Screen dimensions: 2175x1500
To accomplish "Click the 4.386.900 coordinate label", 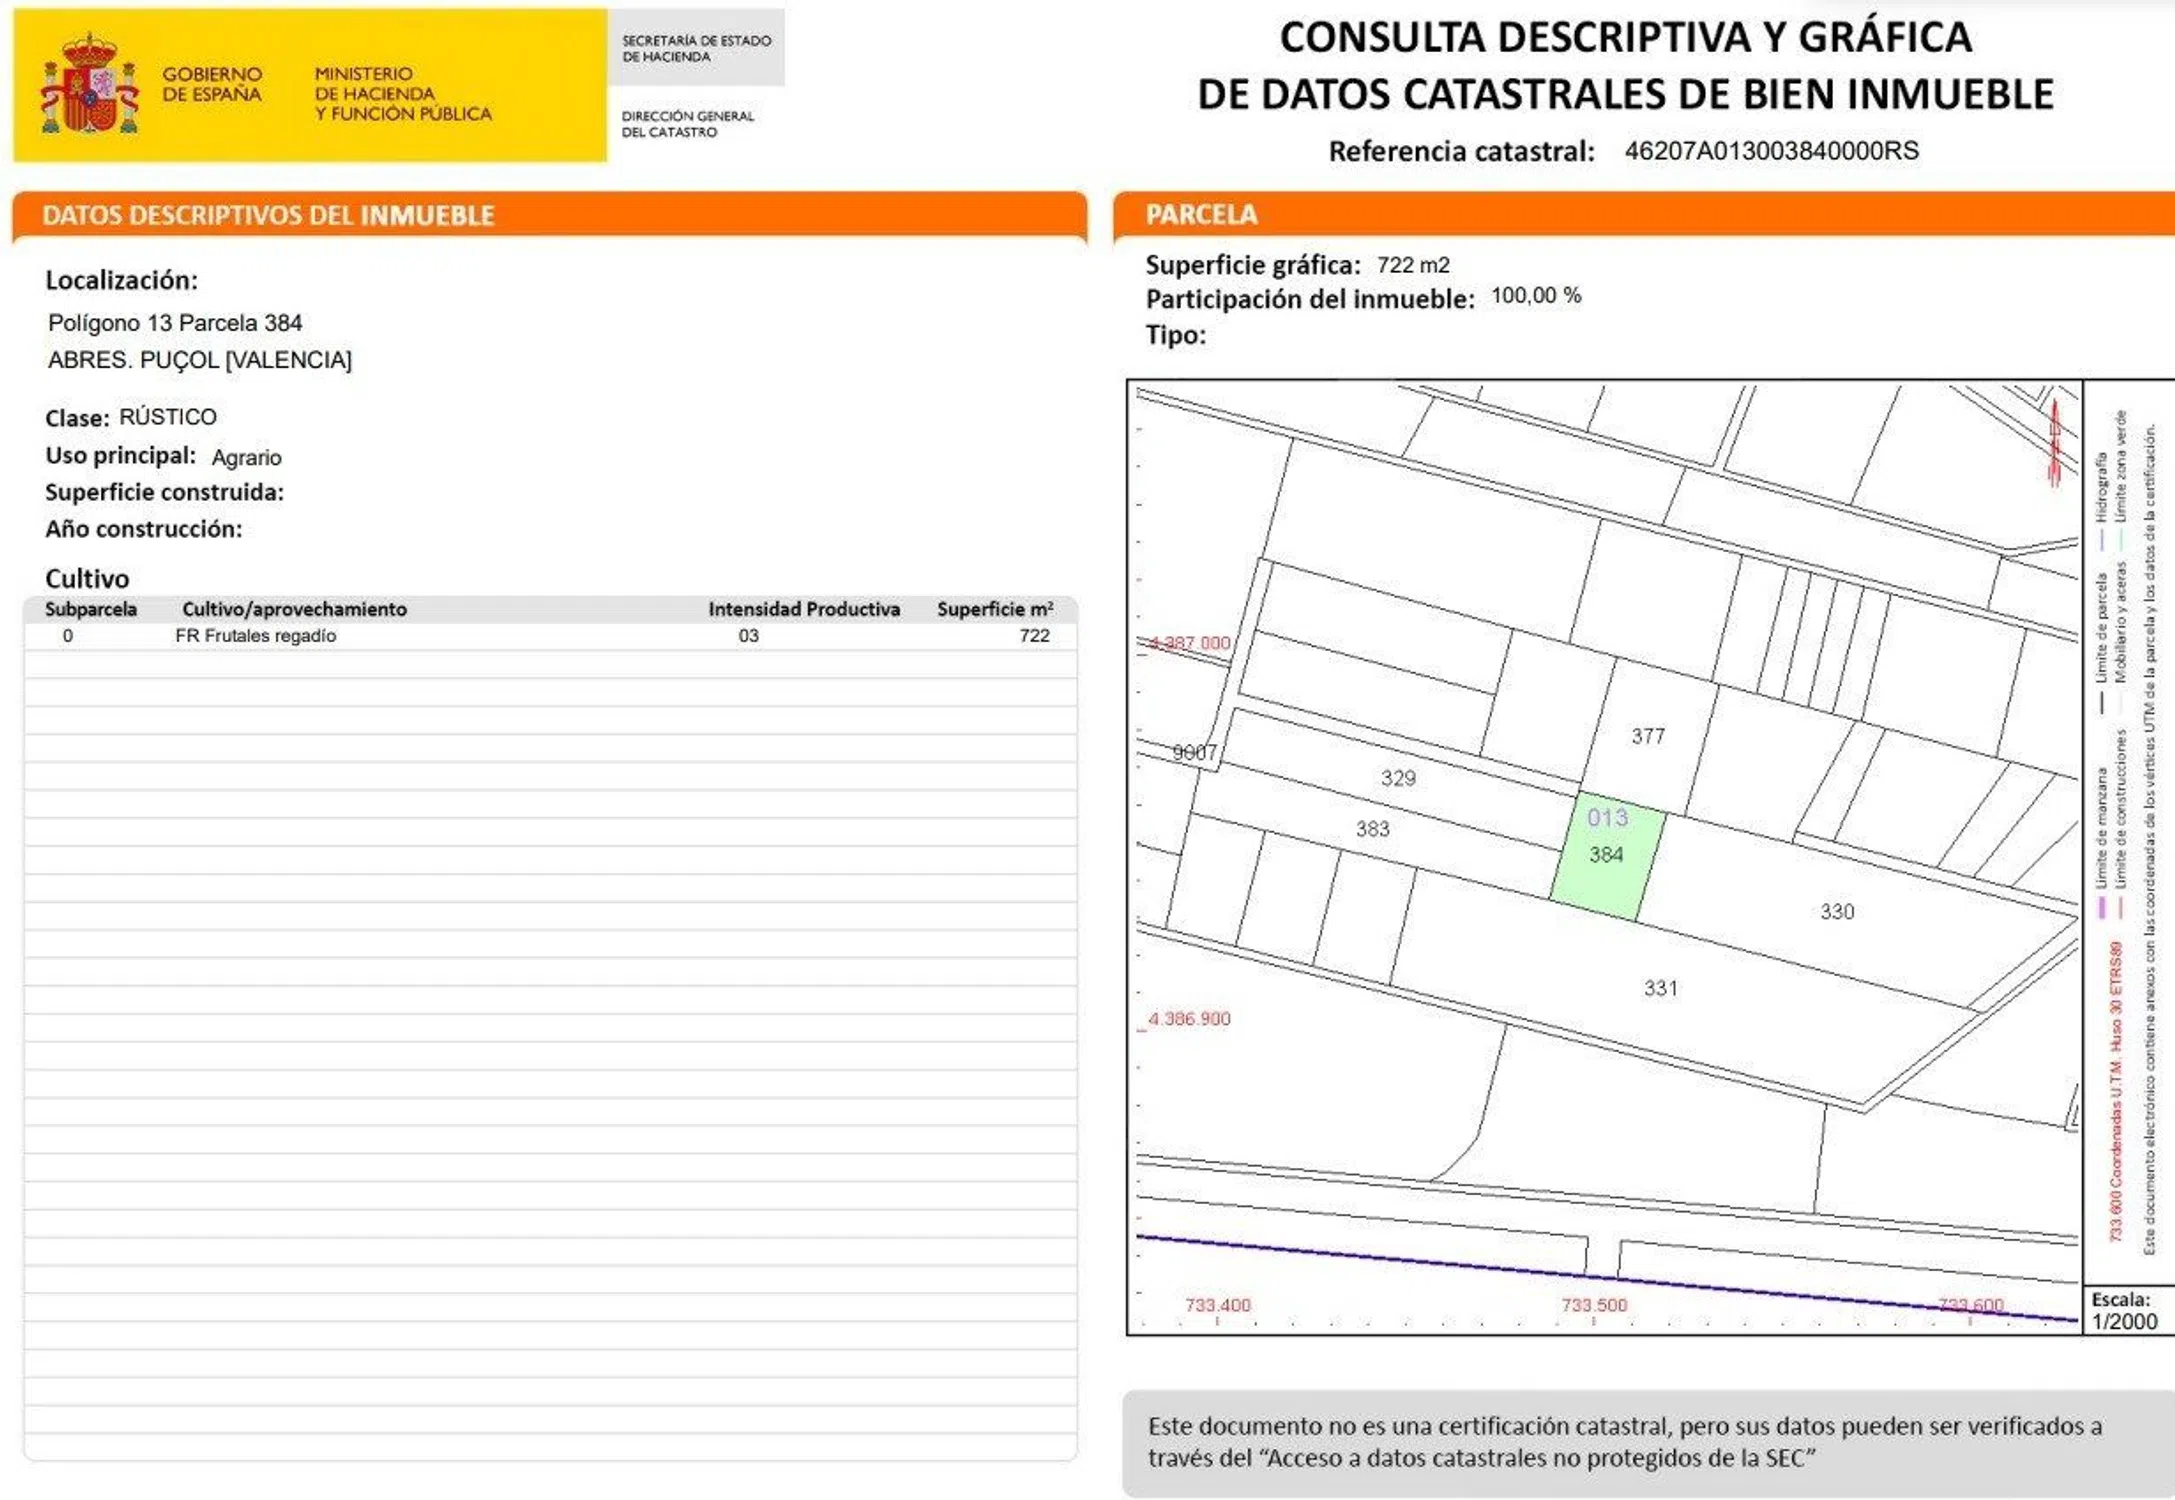I will pyautogui.click(x=1189, y=1018).
